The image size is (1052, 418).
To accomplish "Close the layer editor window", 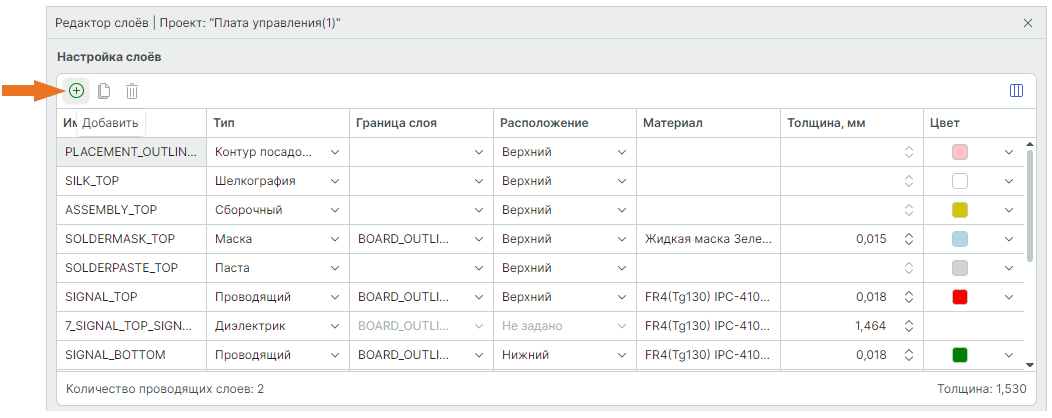I will 1027,22.
